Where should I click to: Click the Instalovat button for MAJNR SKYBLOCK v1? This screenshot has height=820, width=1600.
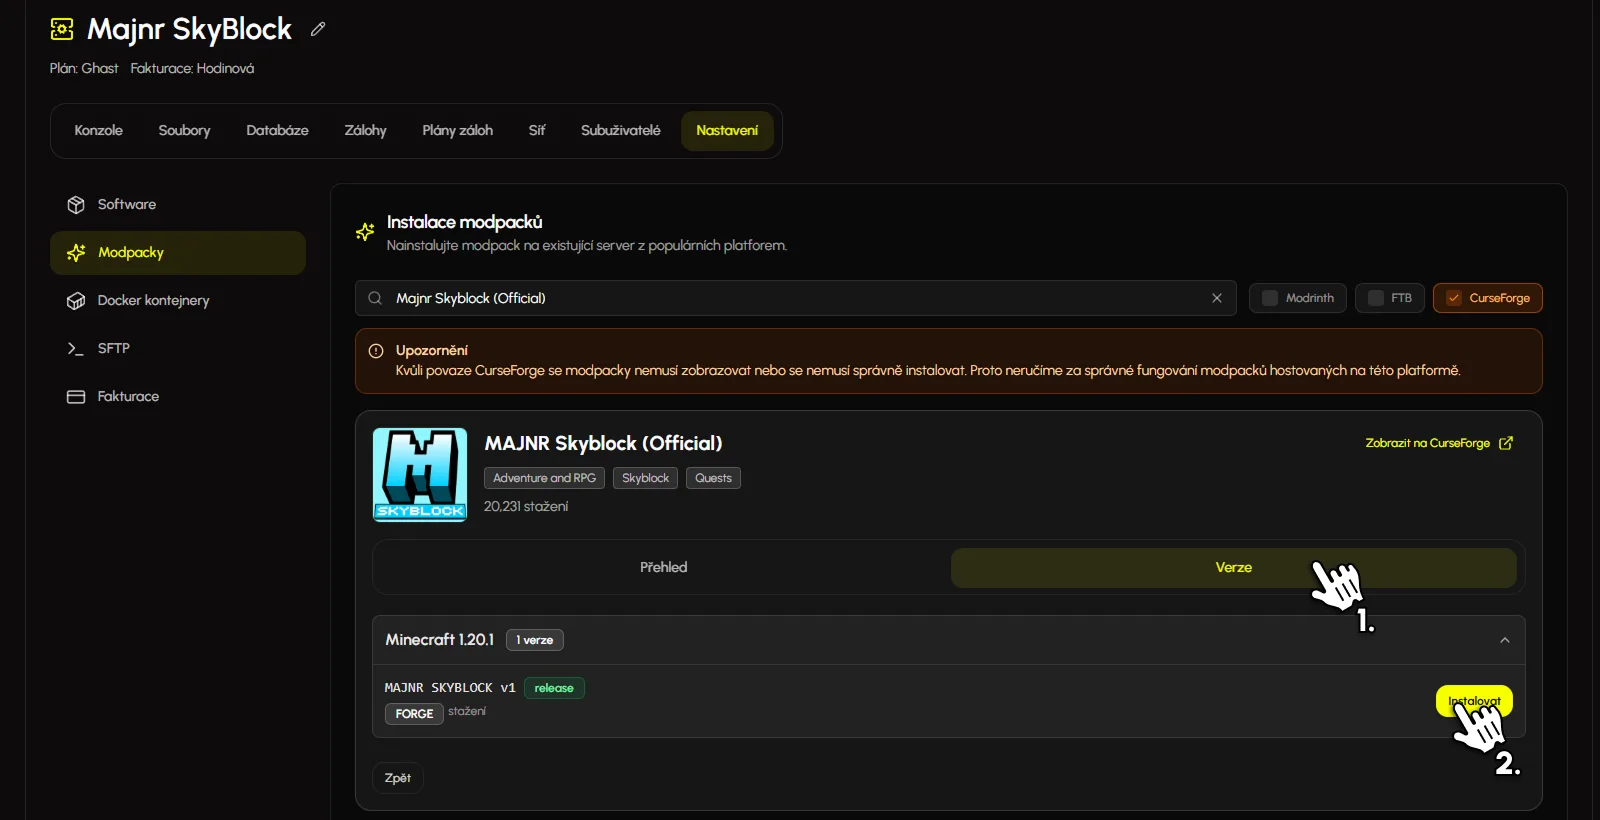click(1474, 701)
